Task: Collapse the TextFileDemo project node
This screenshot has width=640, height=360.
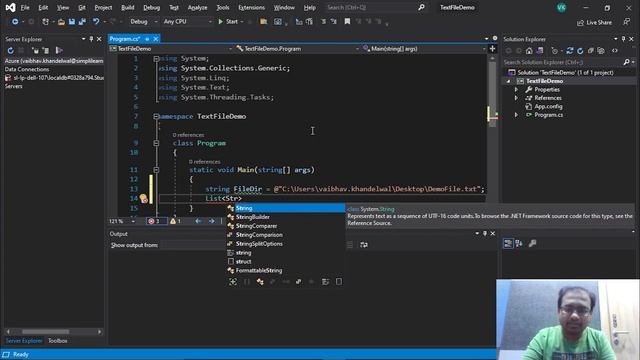Action: click(509, 81)
